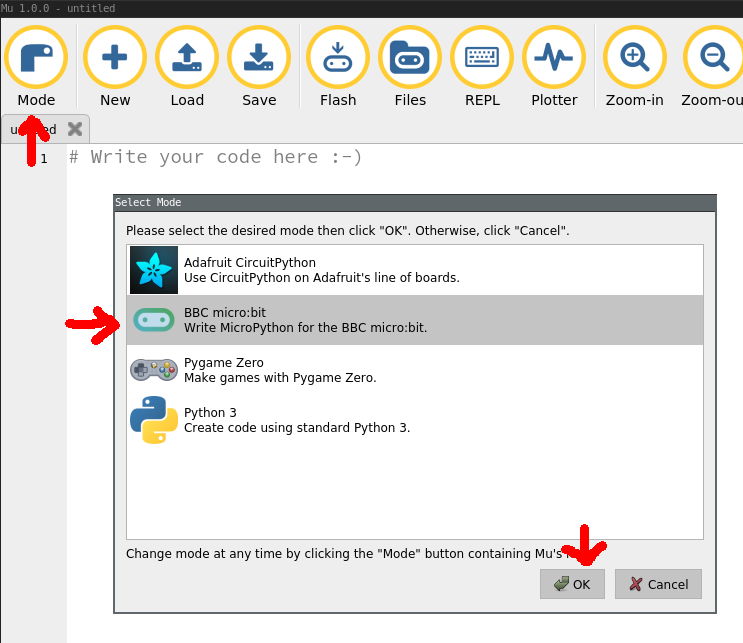
Task: Flash code to the micro:bit
Action: point(338,66)
